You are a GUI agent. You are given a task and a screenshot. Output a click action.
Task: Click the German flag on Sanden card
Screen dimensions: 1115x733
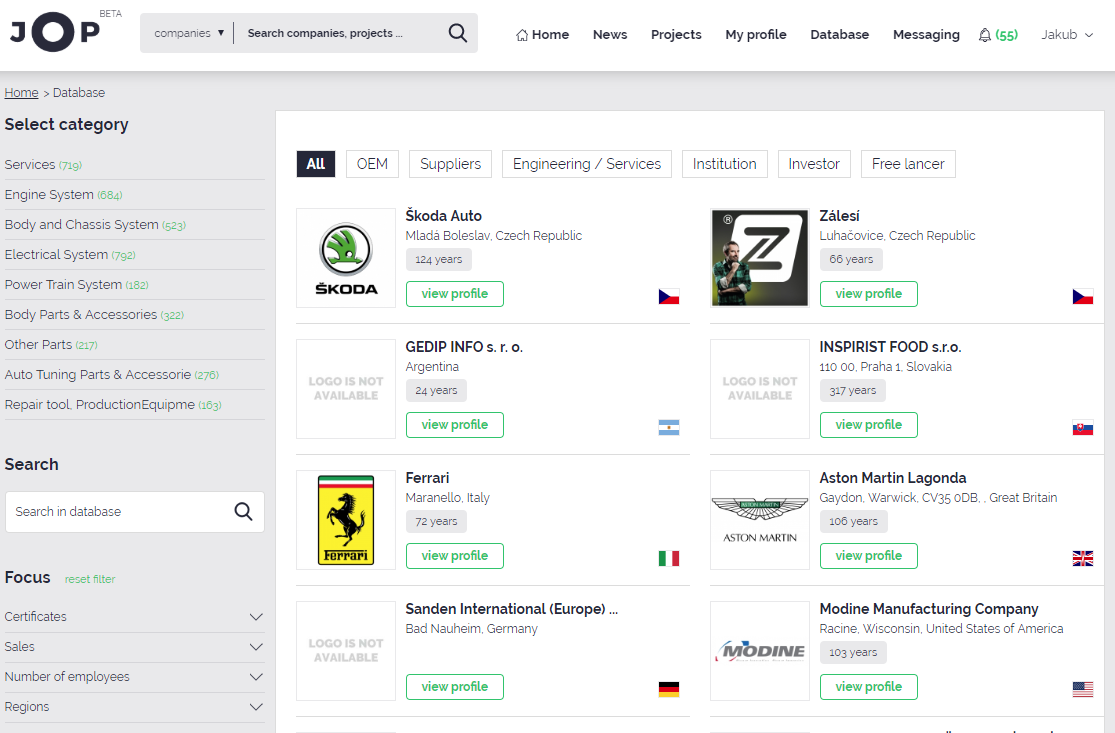668,689
